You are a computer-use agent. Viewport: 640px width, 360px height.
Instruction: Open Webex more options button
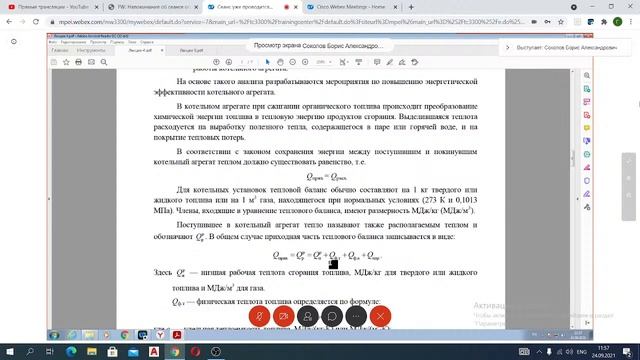356,316
